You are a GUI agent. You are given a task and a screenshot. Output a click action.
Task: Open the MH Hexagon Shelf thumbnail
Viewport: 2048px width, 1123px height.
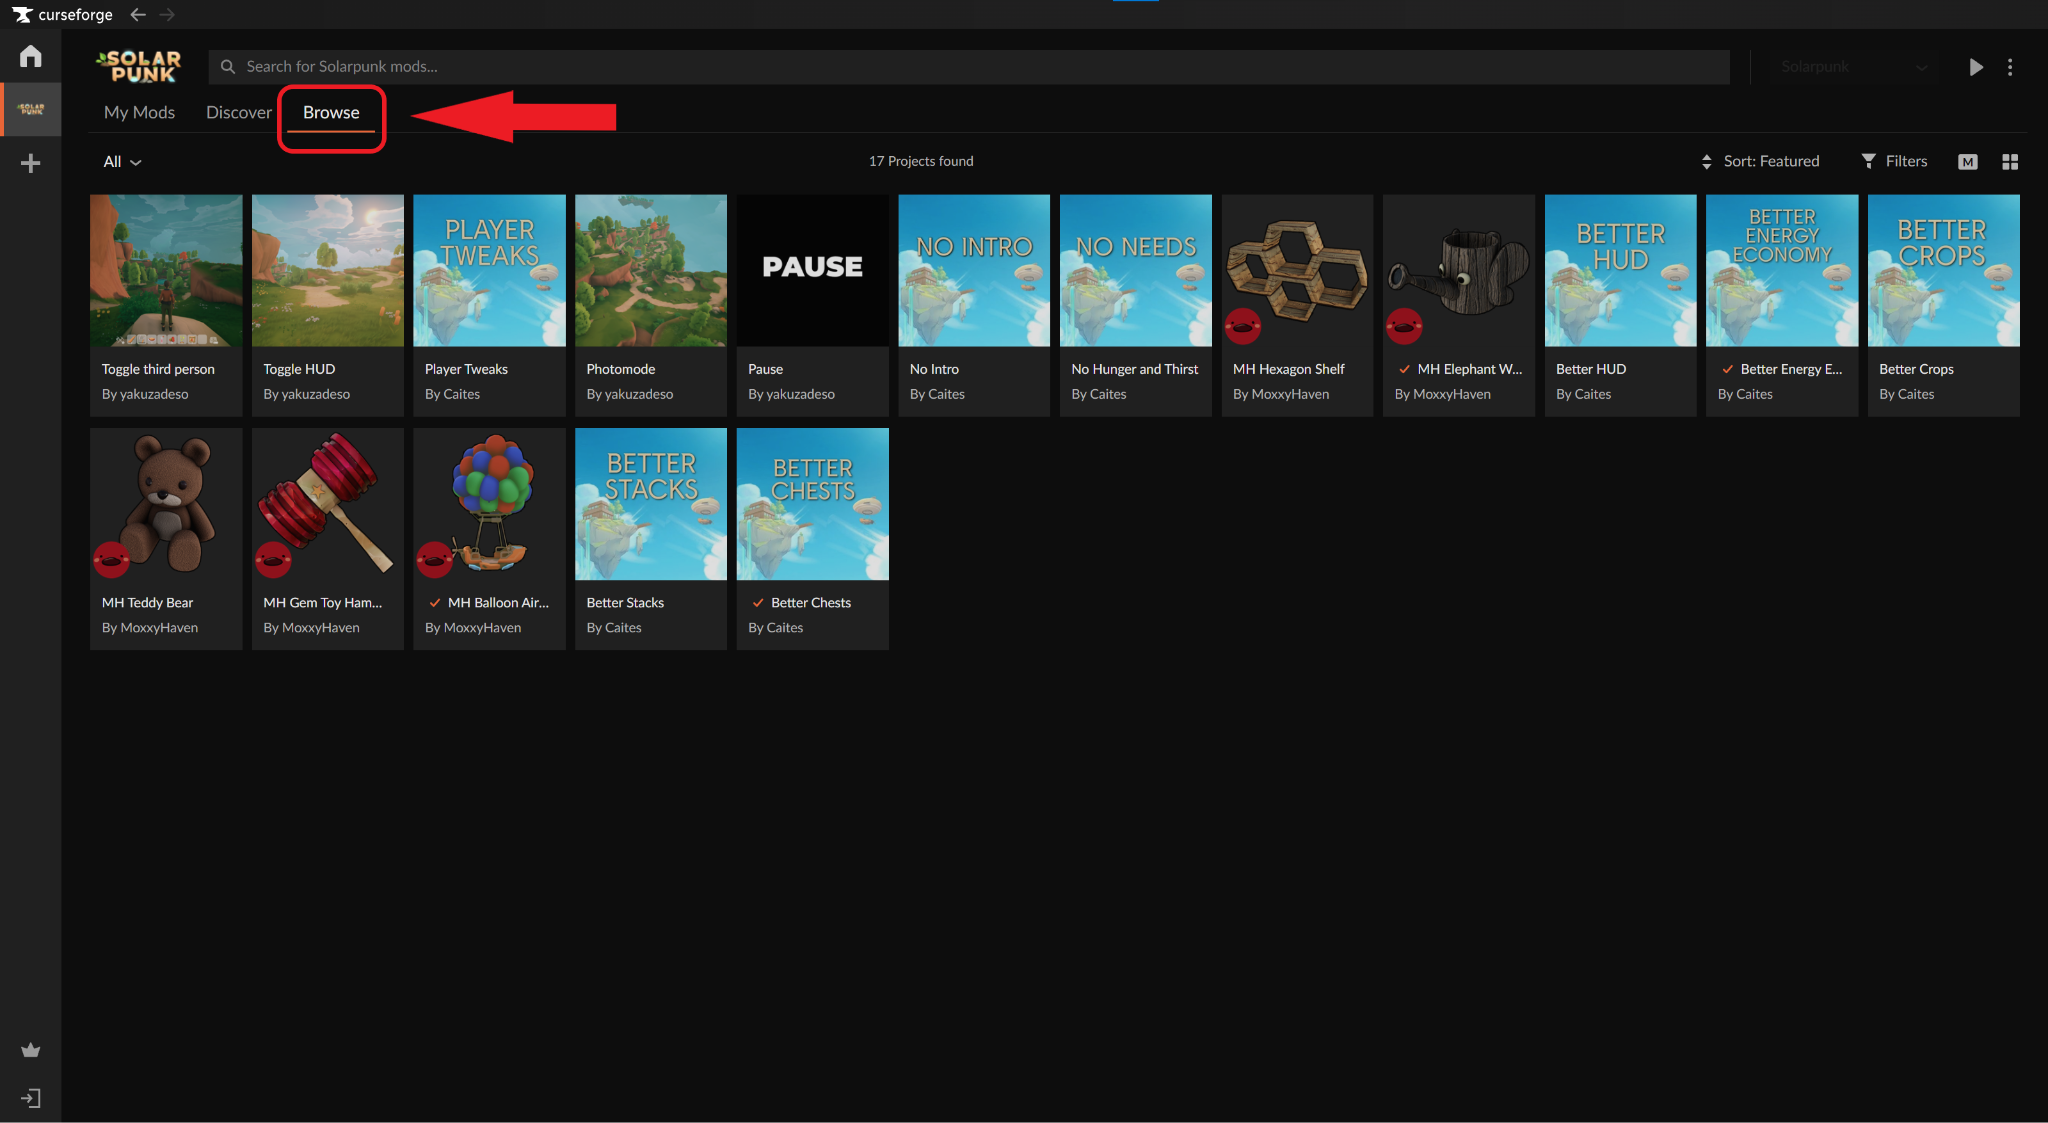tap(1297, 270)
